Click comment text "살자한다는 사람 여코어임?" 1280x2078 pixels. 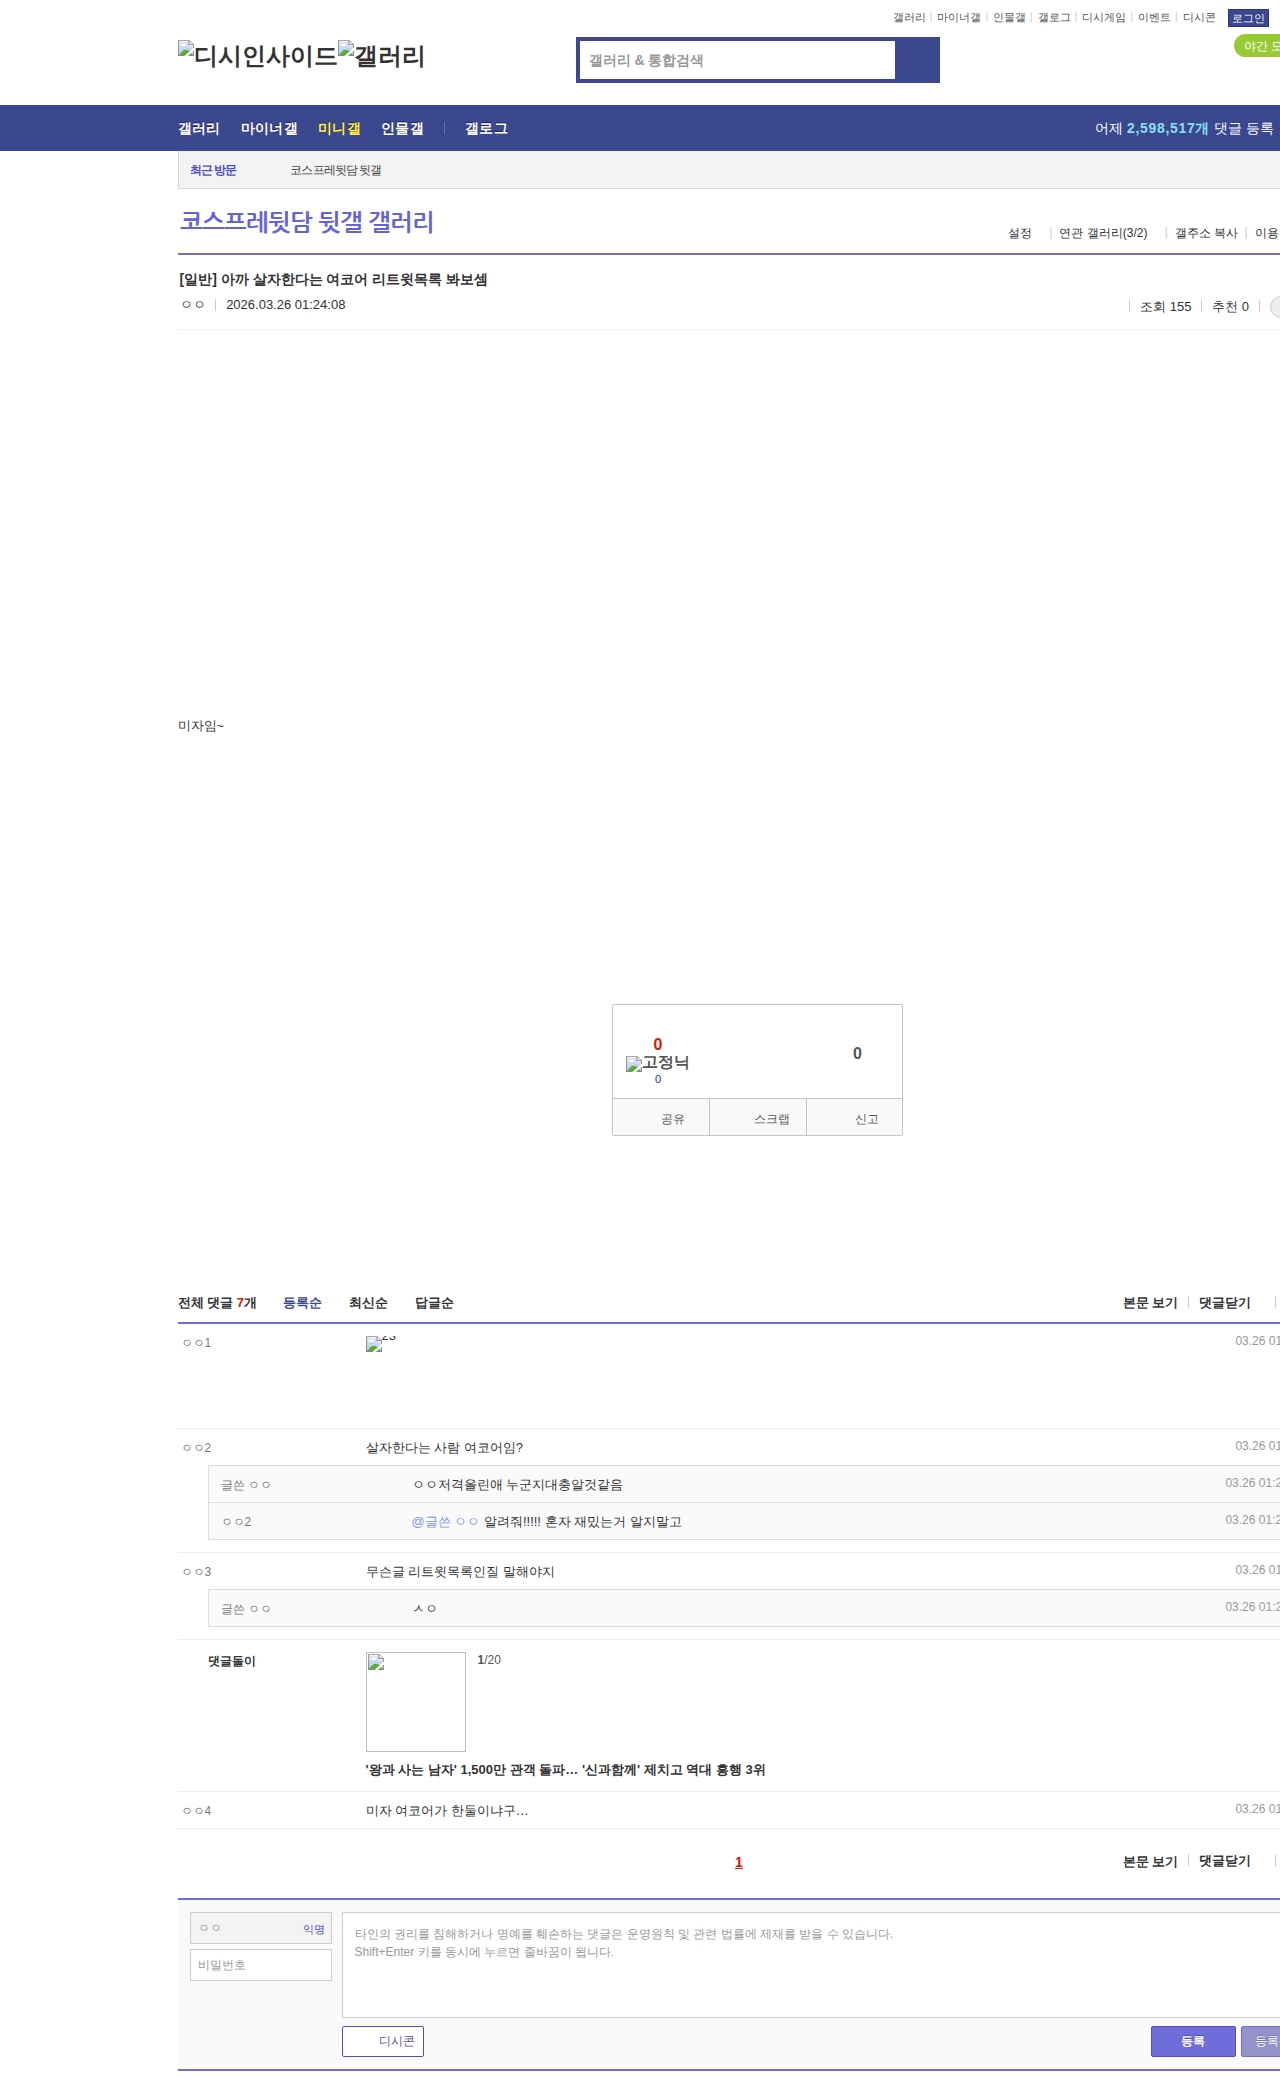click(x=444, y=1448)
